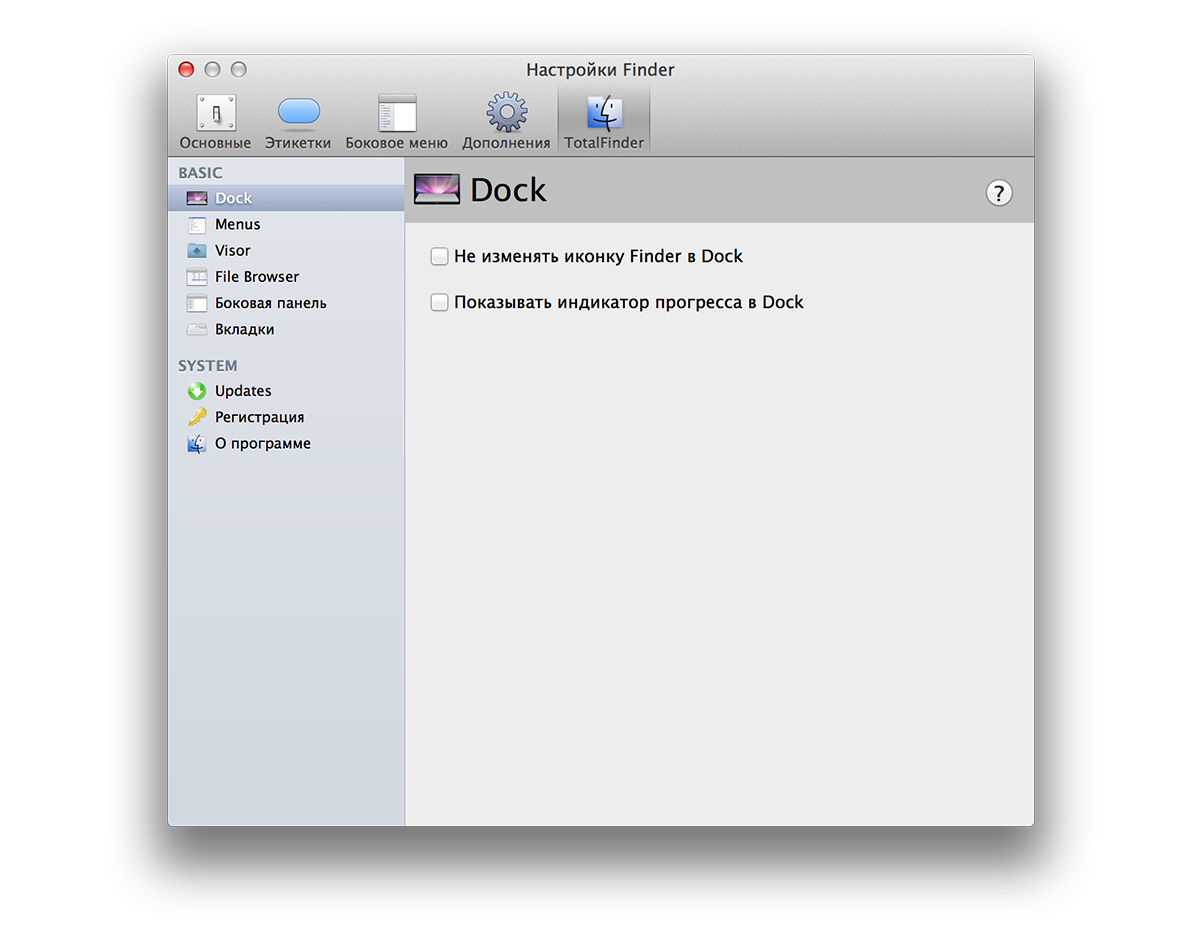The height and width of the screenshot is (937, 1200).
Task: Open the Основные preferences pane
Action: tap(215, 122)
